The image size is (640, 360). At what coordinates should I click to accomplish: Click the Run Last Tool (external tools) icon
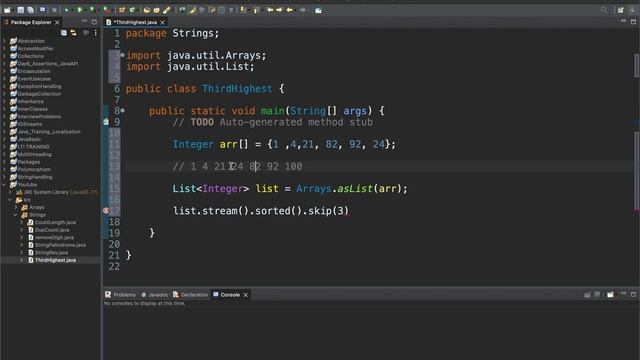coord(106,10)
